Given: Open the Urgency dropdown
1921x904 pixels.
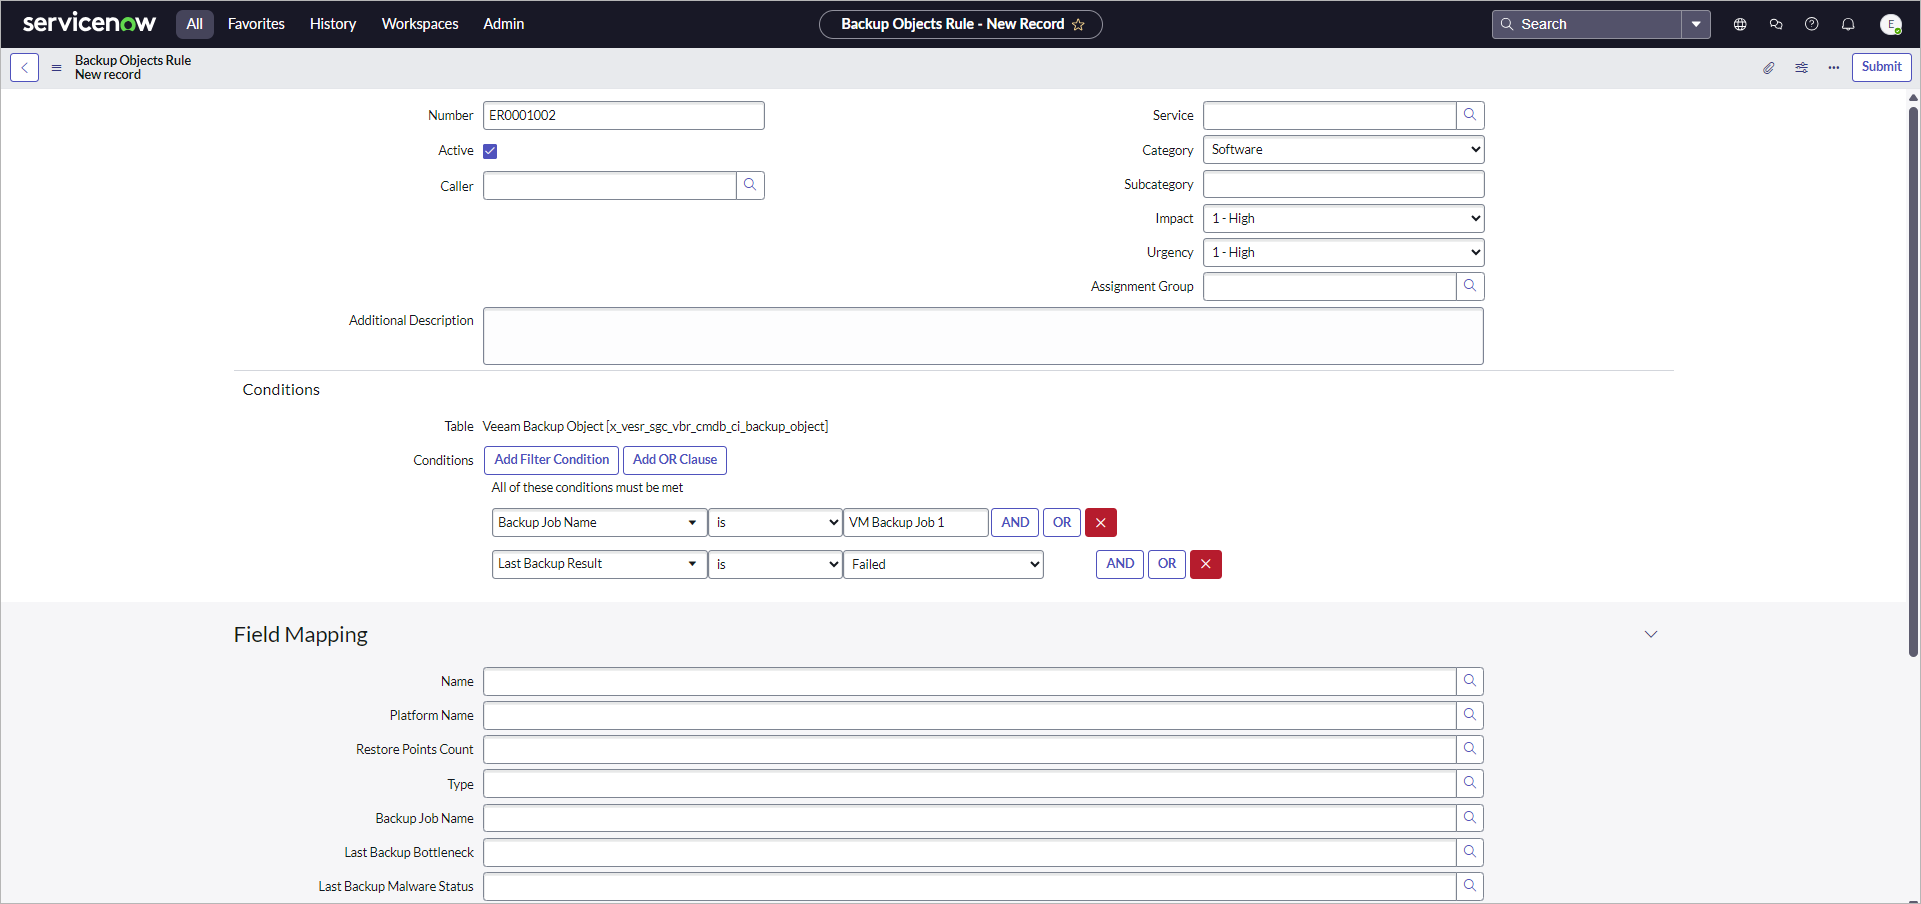Looking at the screenshot, I should click(1344, 252).
